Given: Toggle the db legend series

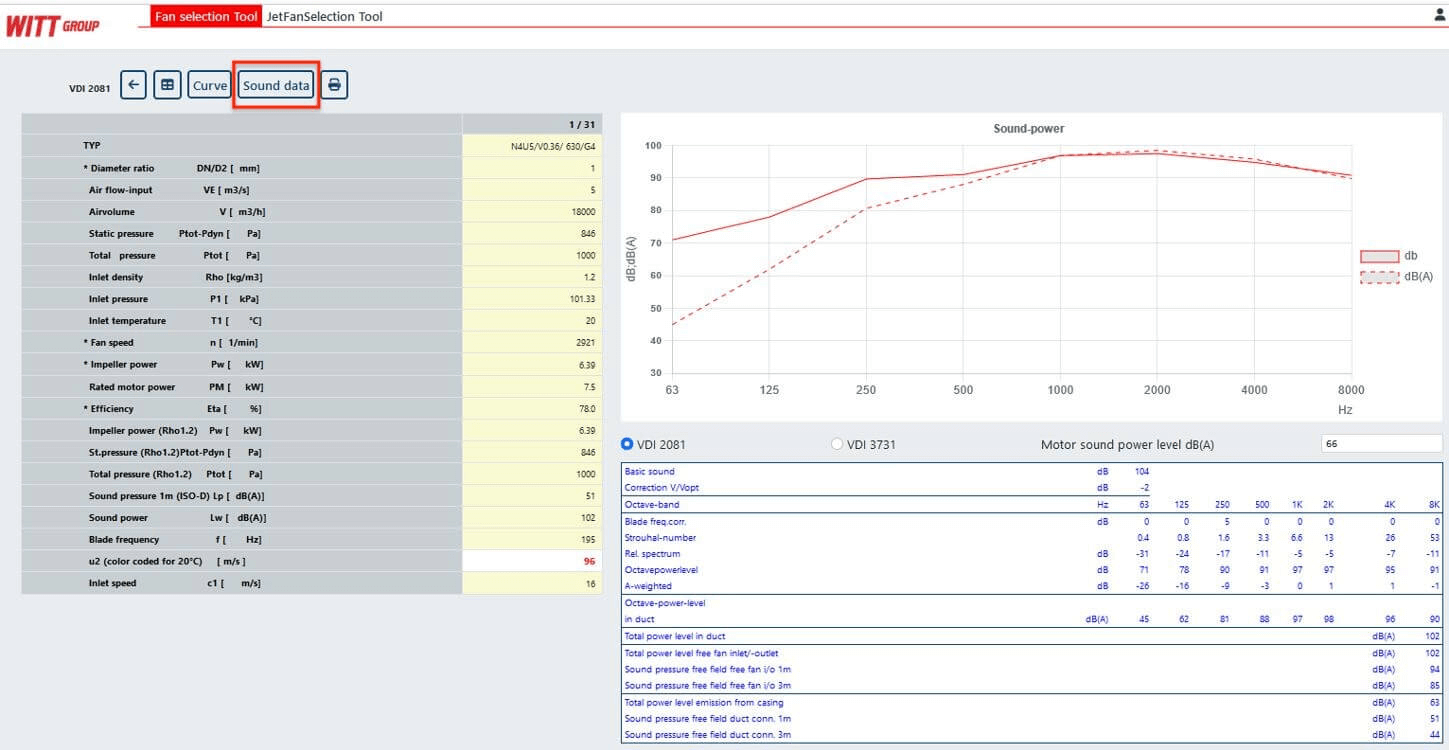Looking at the screenshot, I should (1389, 256).
